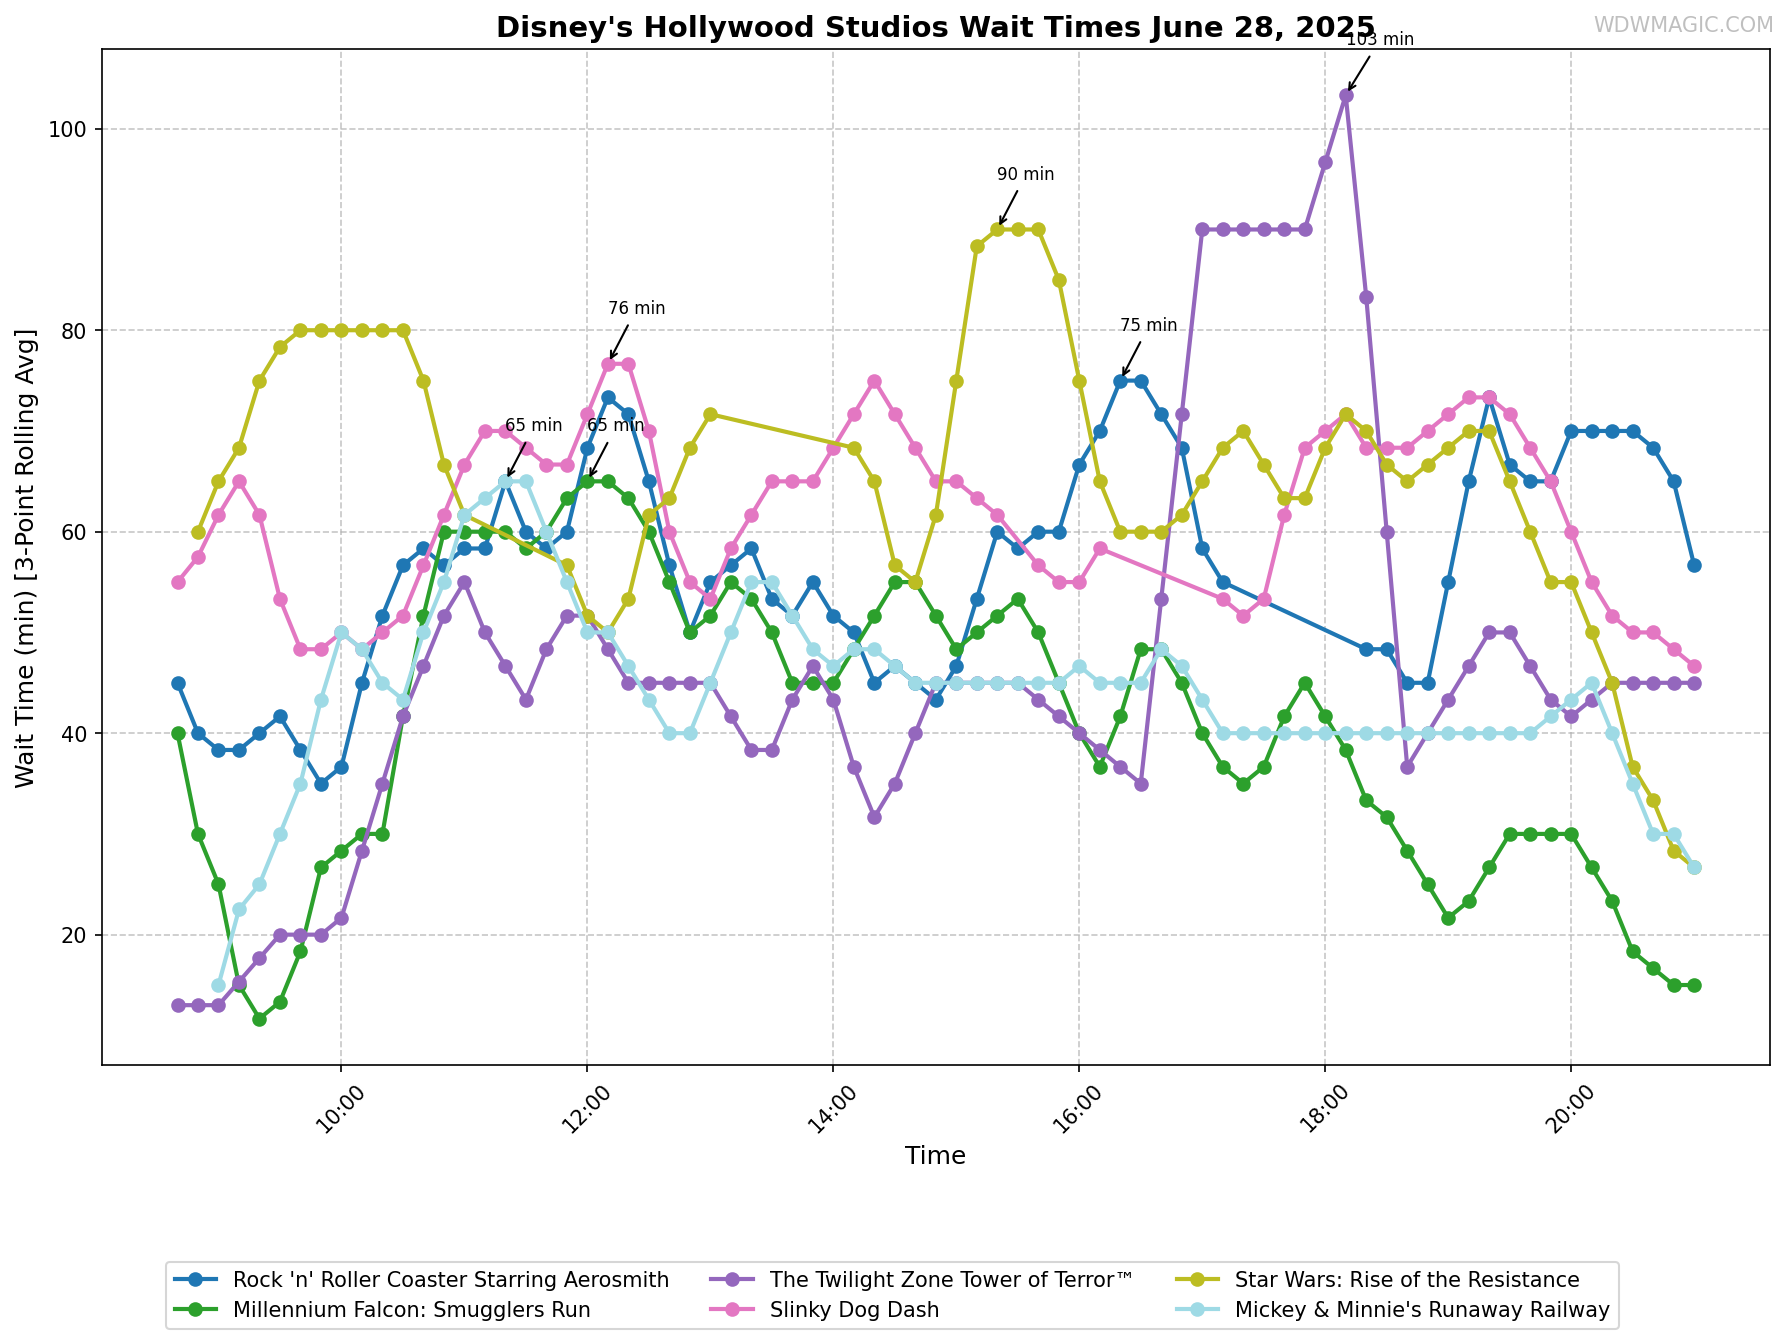This screenshot has width=1789, height=1344.
Task: Click the Time x-axis label
Action: [x=935, y=1156]
